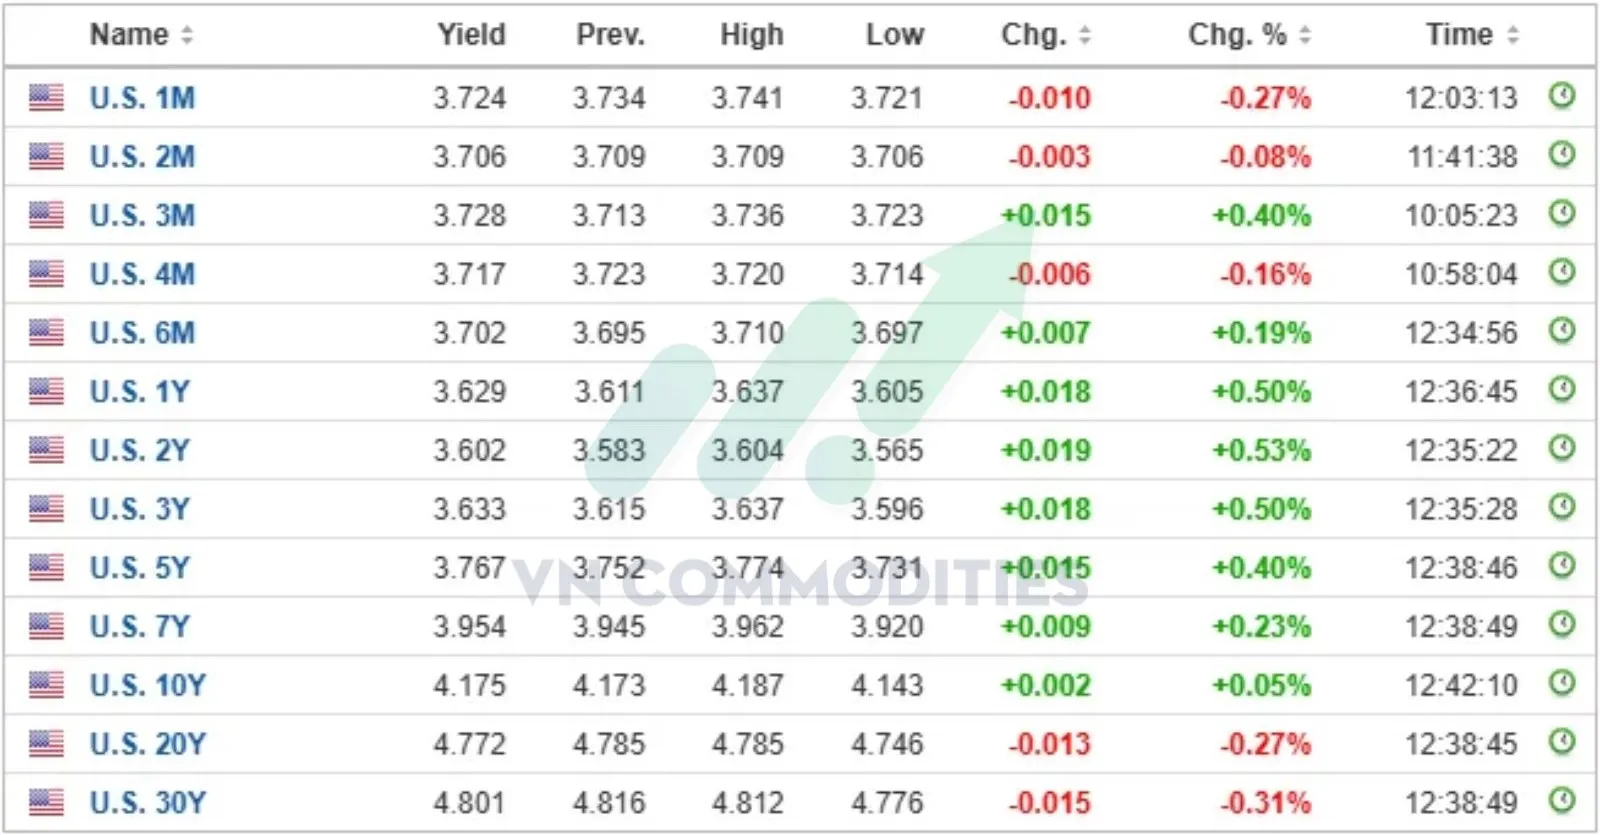Sort by Chg. column sort arrows
The height and width of the screenshot is (835, 1600).
(x=1085, y=36)
